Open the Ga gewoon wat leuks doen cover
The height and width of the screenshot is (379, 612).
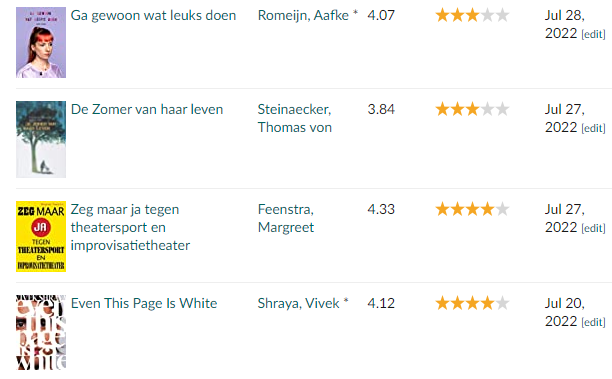point(41,42)
